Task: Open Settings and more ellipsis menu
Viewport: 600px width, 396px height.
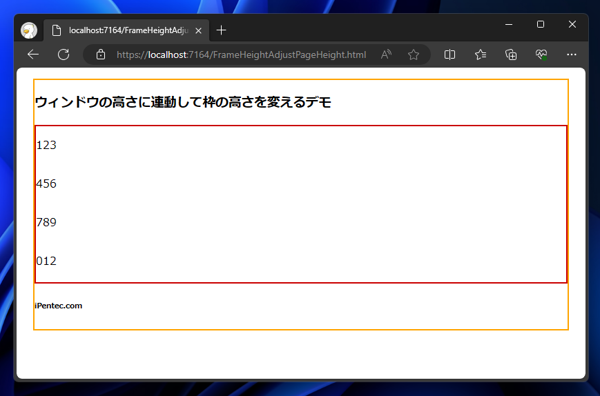Action: (x=572, y=55)
